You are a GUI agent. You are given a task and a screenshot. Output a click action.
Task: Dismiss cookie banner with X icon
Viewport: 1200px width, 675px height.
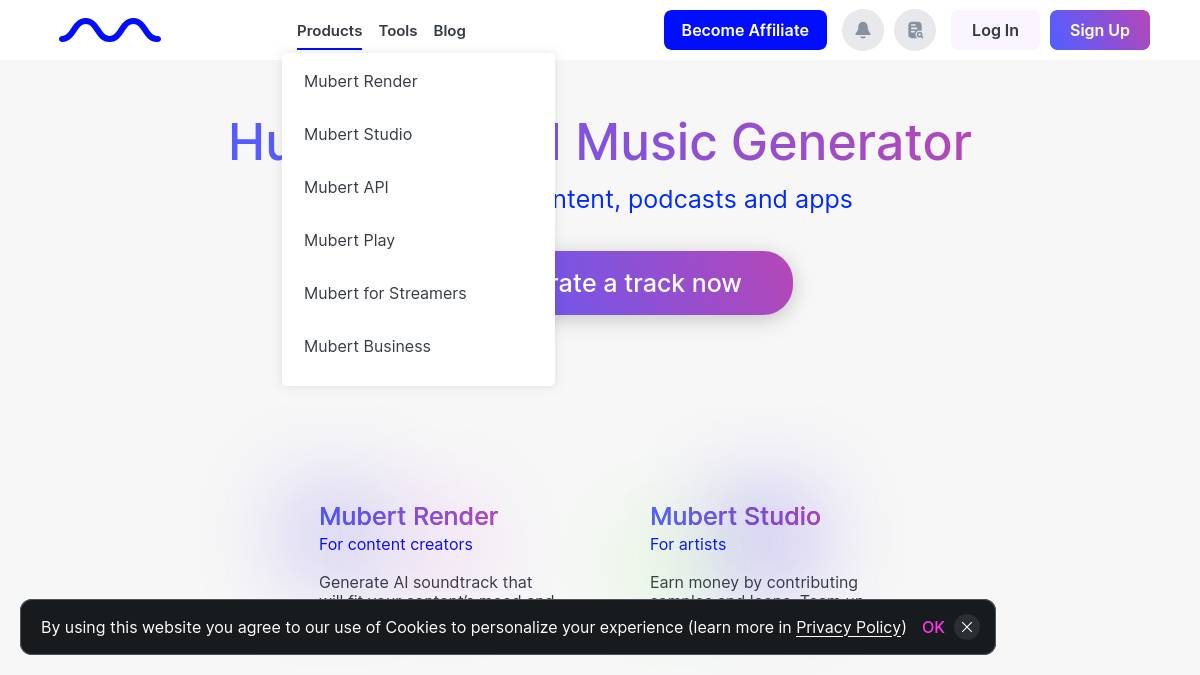coord(966,627)
